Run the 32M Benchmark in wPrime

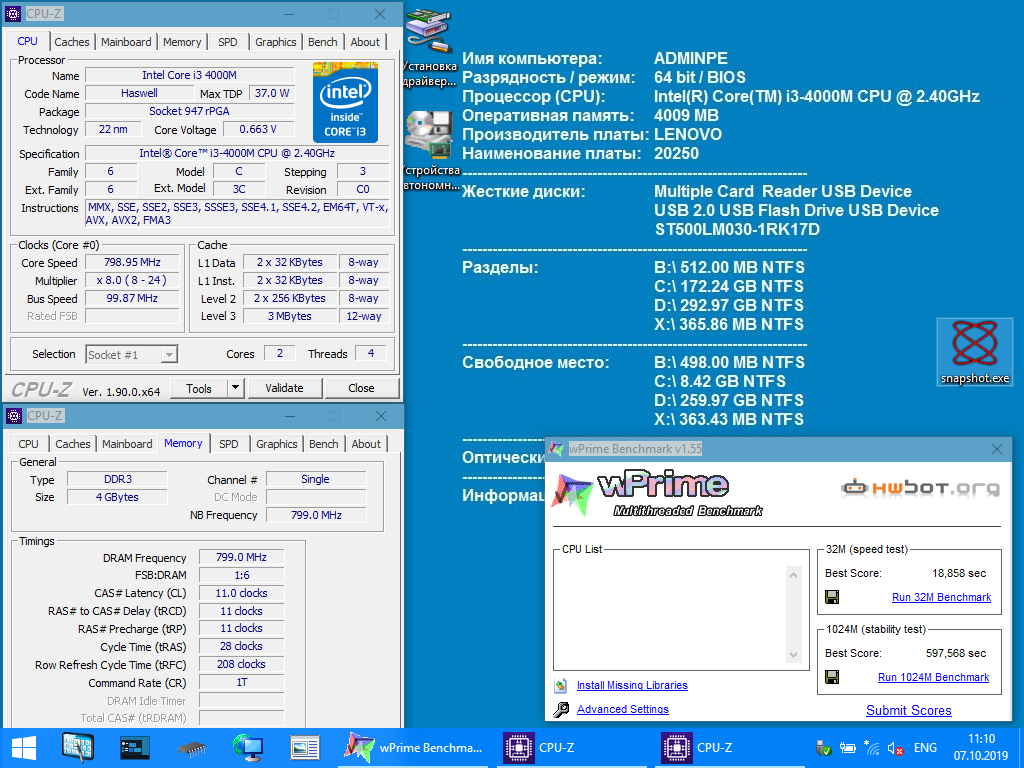[x=941, y=598]
